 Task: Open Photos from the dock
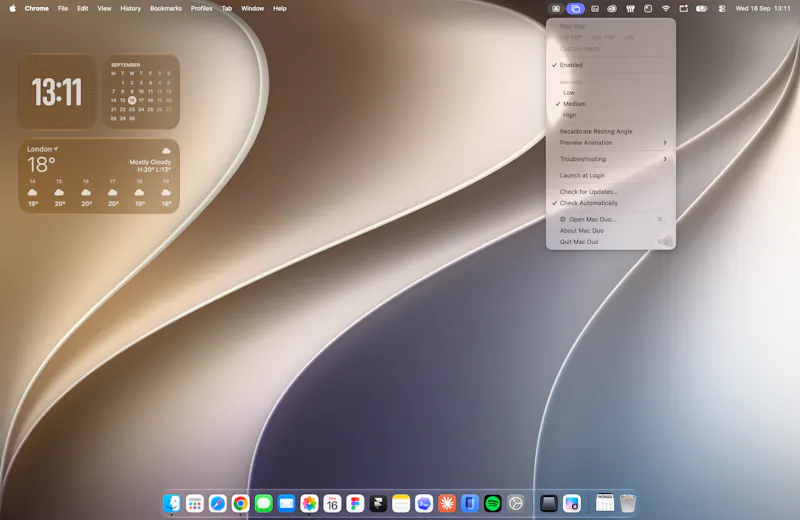pyautogui.click(x=309, y=504)
